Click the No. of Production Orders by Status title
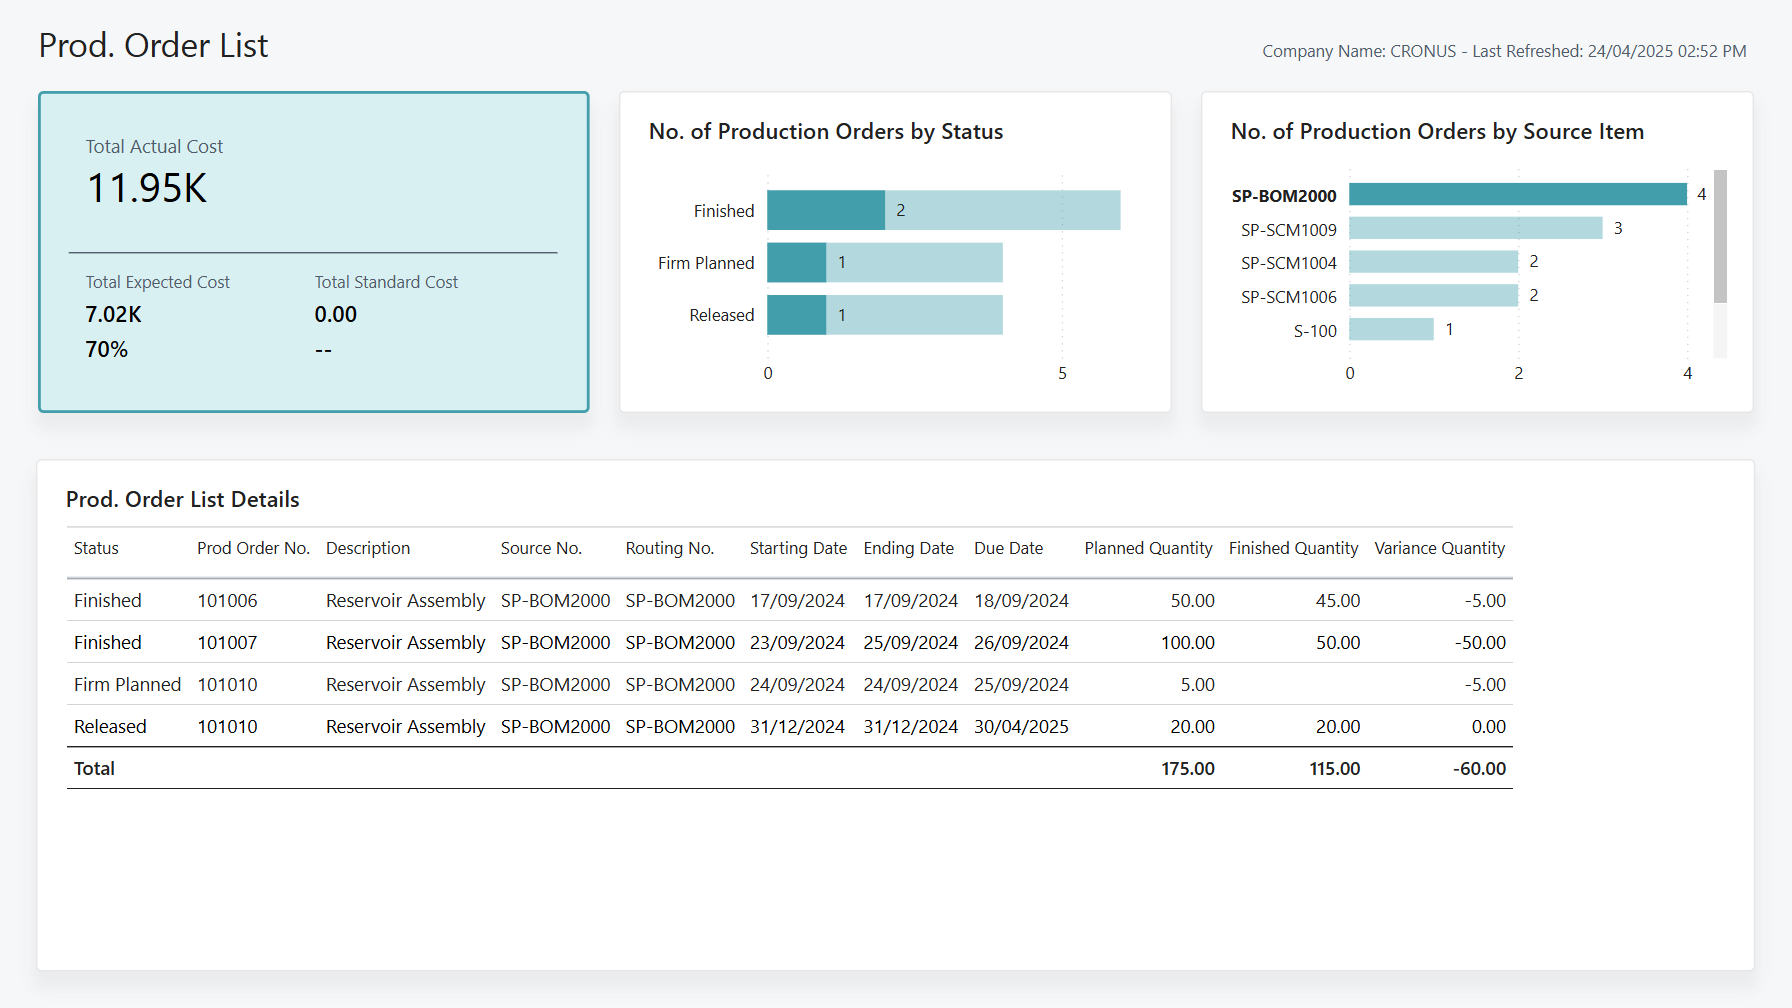 tap(825, 131)
